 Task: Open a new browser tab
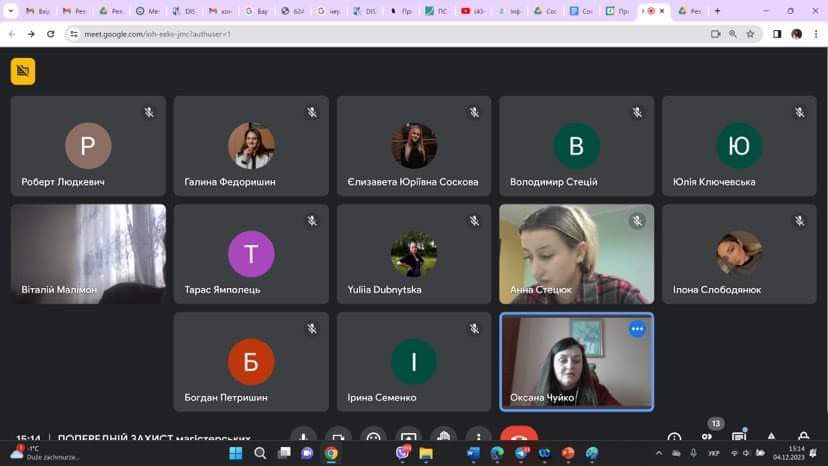[x=717, y=11]
